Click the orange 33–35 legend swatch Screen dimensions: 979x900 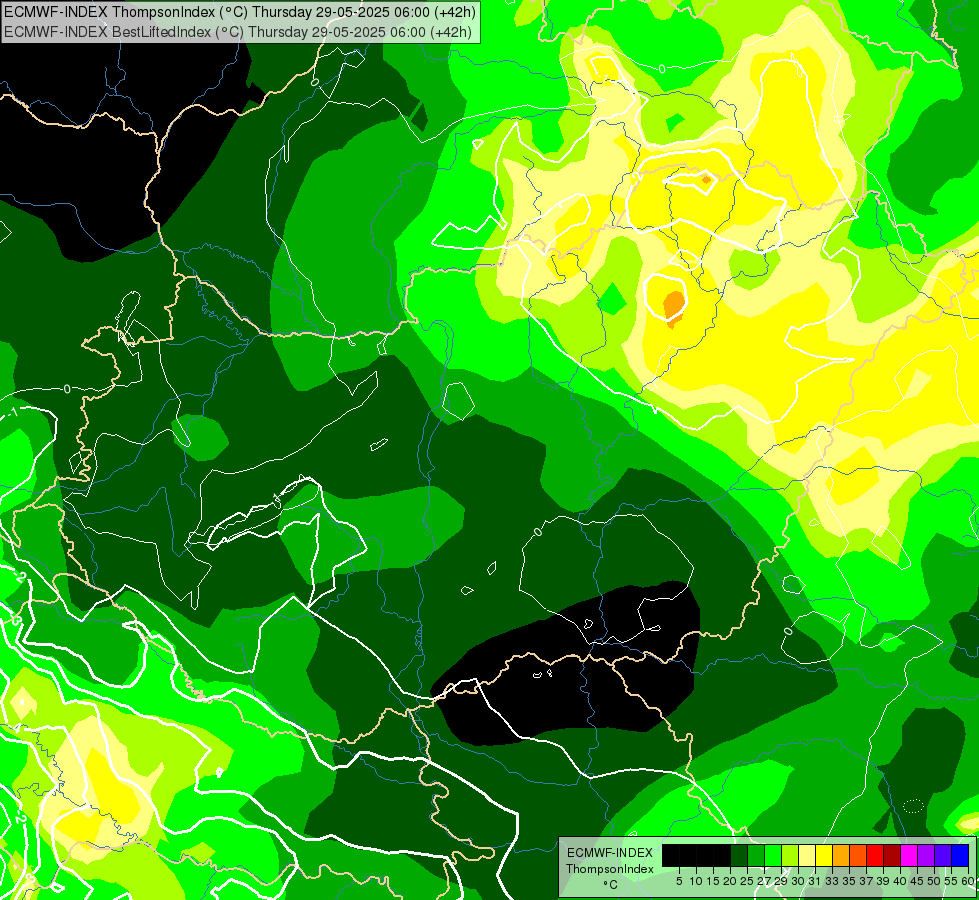coord(841,855)
